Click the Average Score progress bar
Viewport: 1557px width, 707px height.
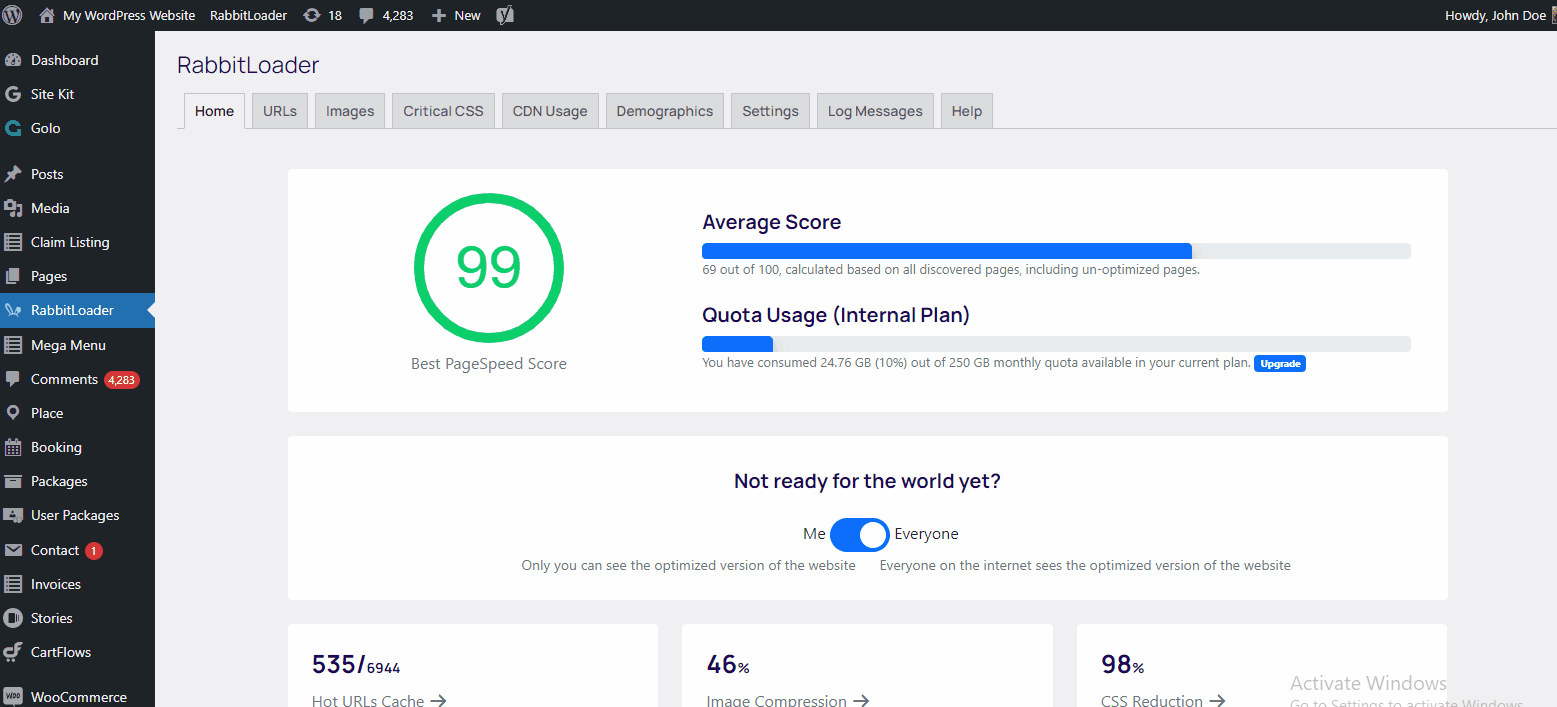point(1056,251)
